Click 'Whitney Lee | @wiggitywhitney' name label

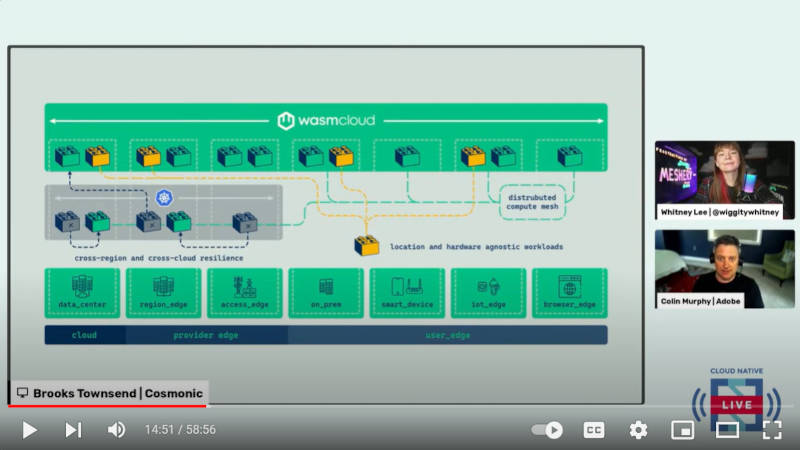(x=720, y=212)
